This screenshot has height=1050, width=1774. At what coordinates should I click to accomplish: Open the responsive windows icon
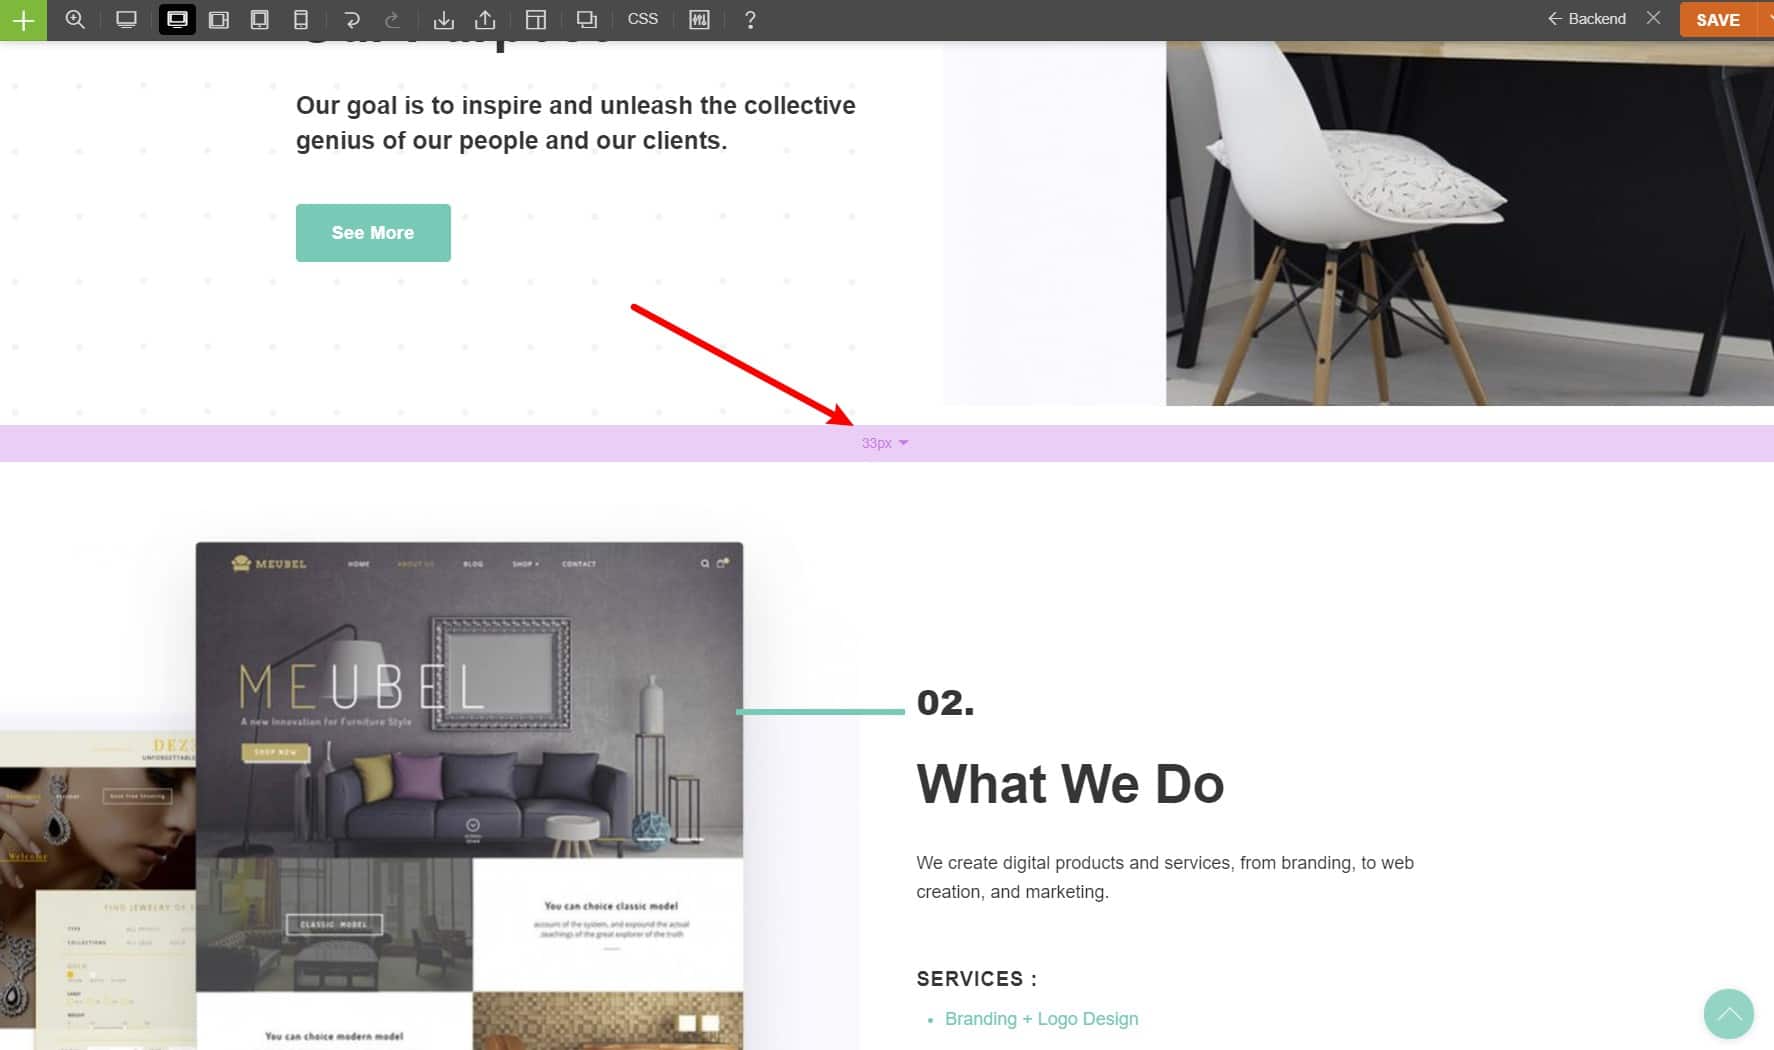[587, 19]
